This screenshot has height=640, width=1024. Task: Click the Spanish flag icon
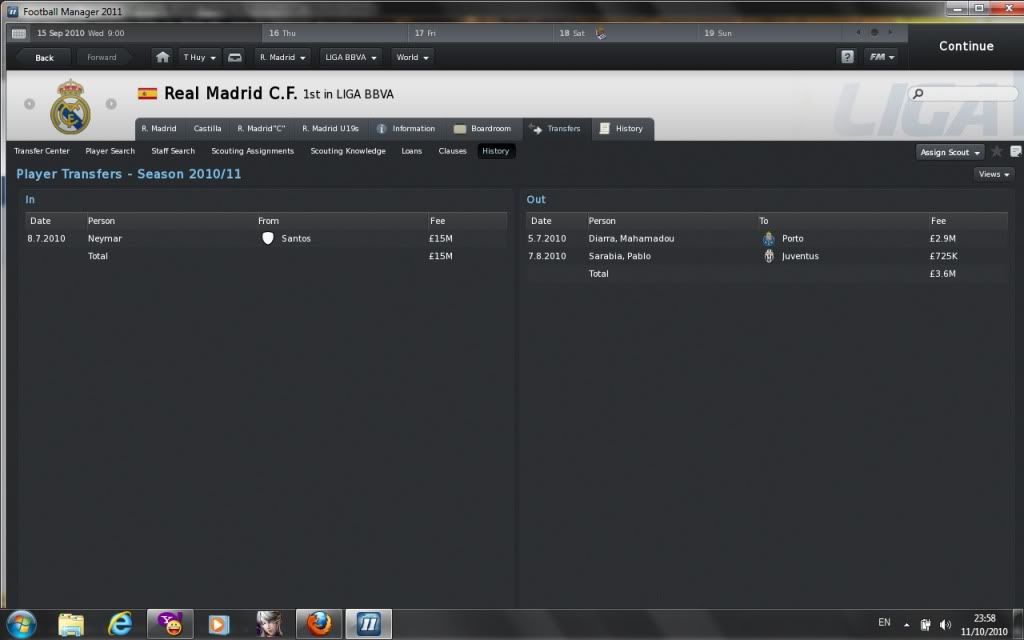tap(147, 94)
